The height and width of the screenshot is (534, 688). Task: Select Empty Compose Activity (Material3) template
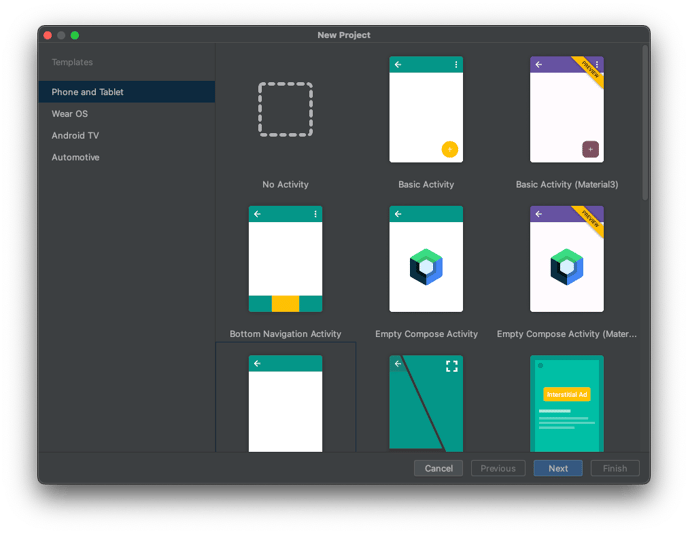[x=566, y=260]
